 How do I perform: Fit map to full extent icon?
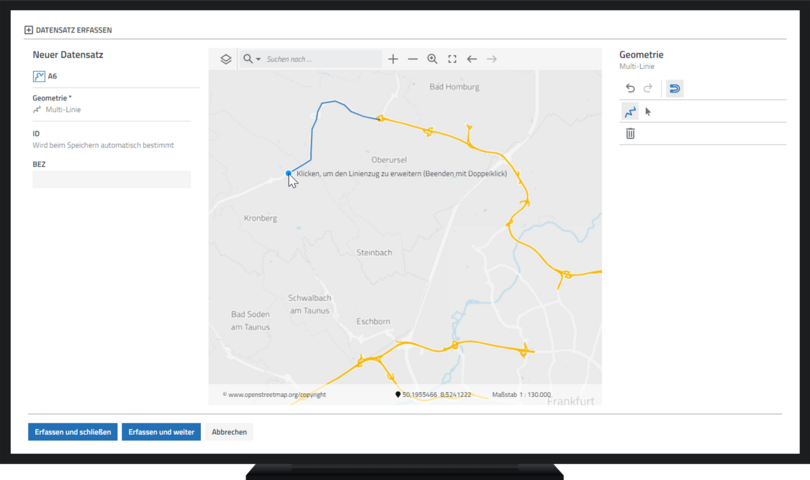(x=452, y=59)
